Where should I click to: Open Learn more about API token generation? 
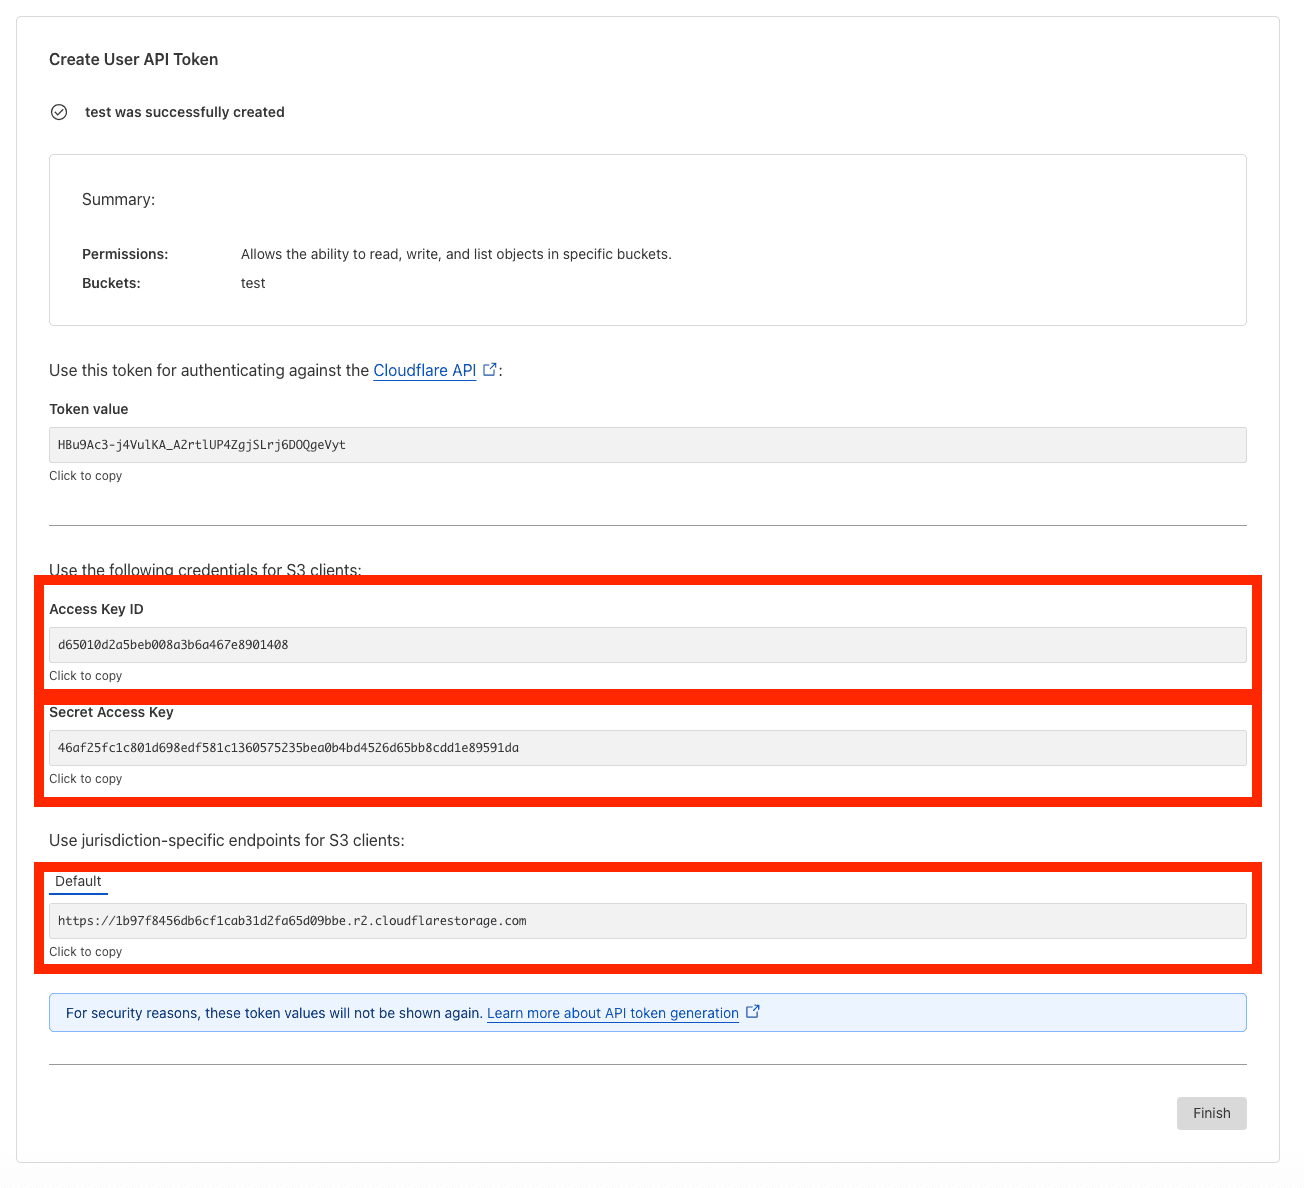(613, 1013)
